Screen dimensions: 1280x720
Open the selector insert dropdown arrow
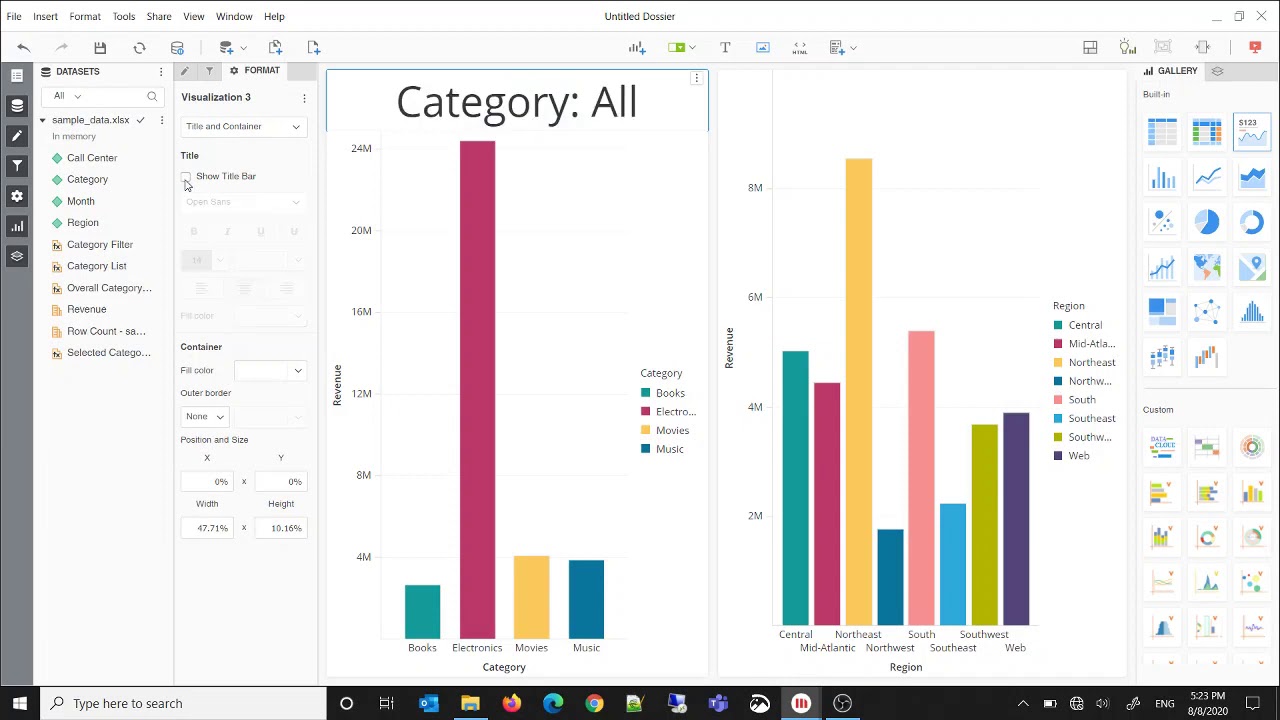point(692,48)
